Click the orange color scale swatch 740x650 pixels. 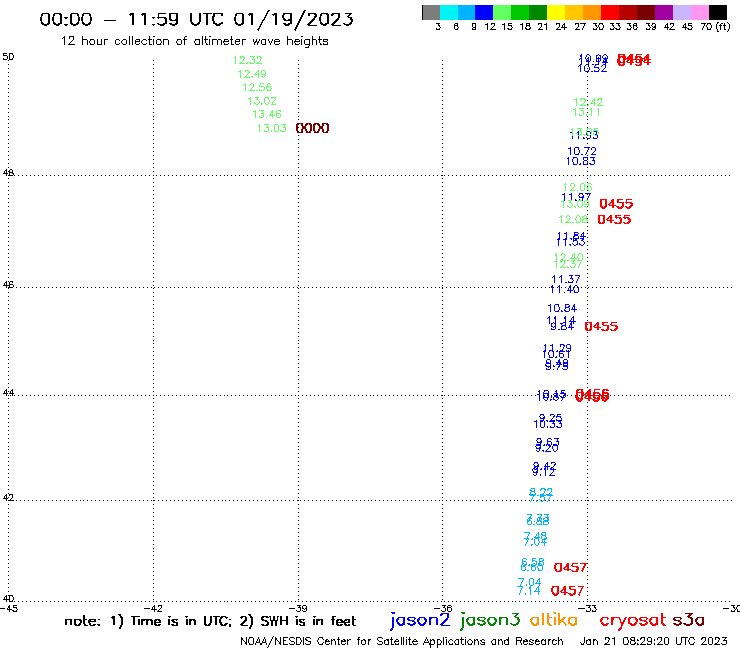592,12
